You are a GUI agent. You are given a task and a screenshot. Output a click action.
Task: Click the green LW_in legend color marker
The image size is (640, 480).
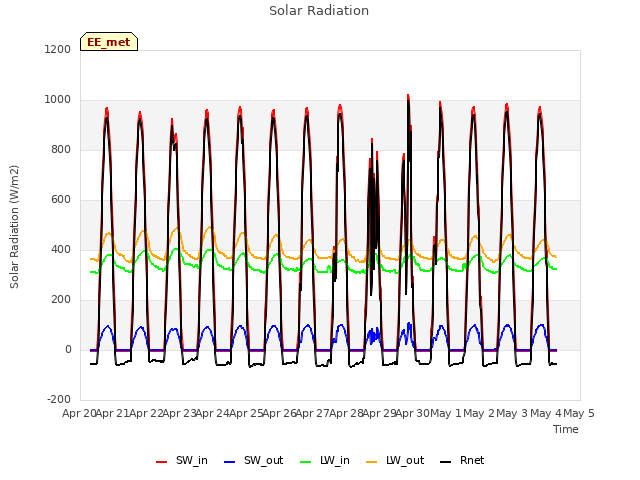306,462
